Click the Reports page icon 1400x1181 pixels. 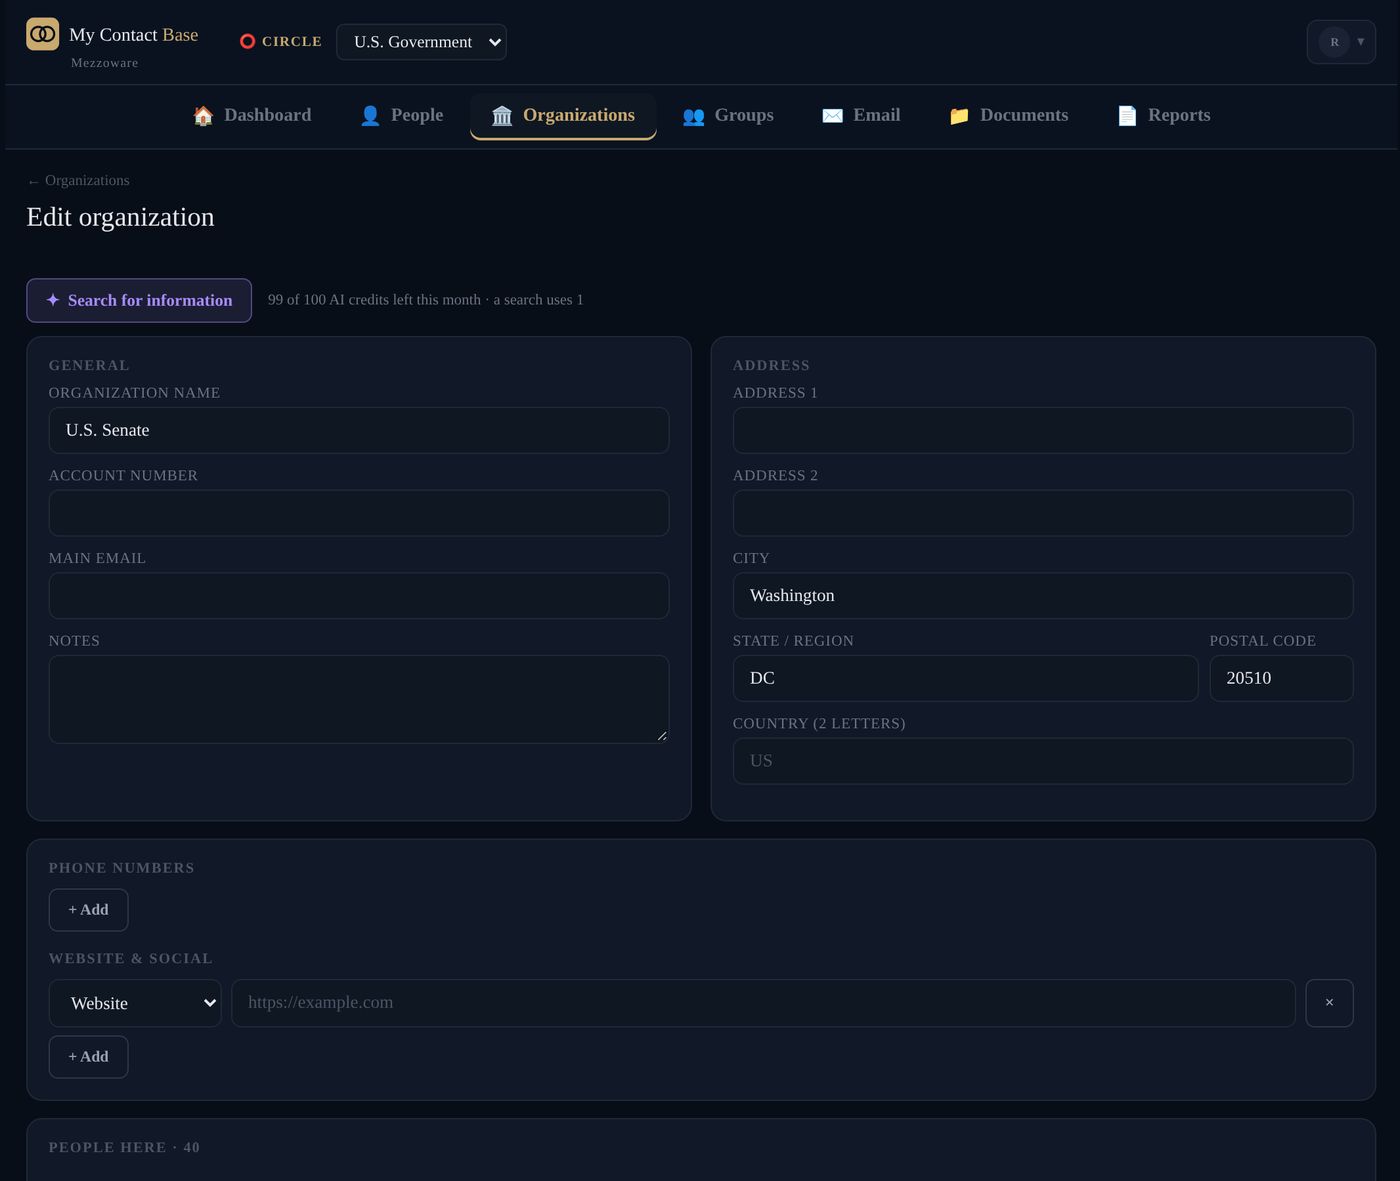[x=1127, y=116]
